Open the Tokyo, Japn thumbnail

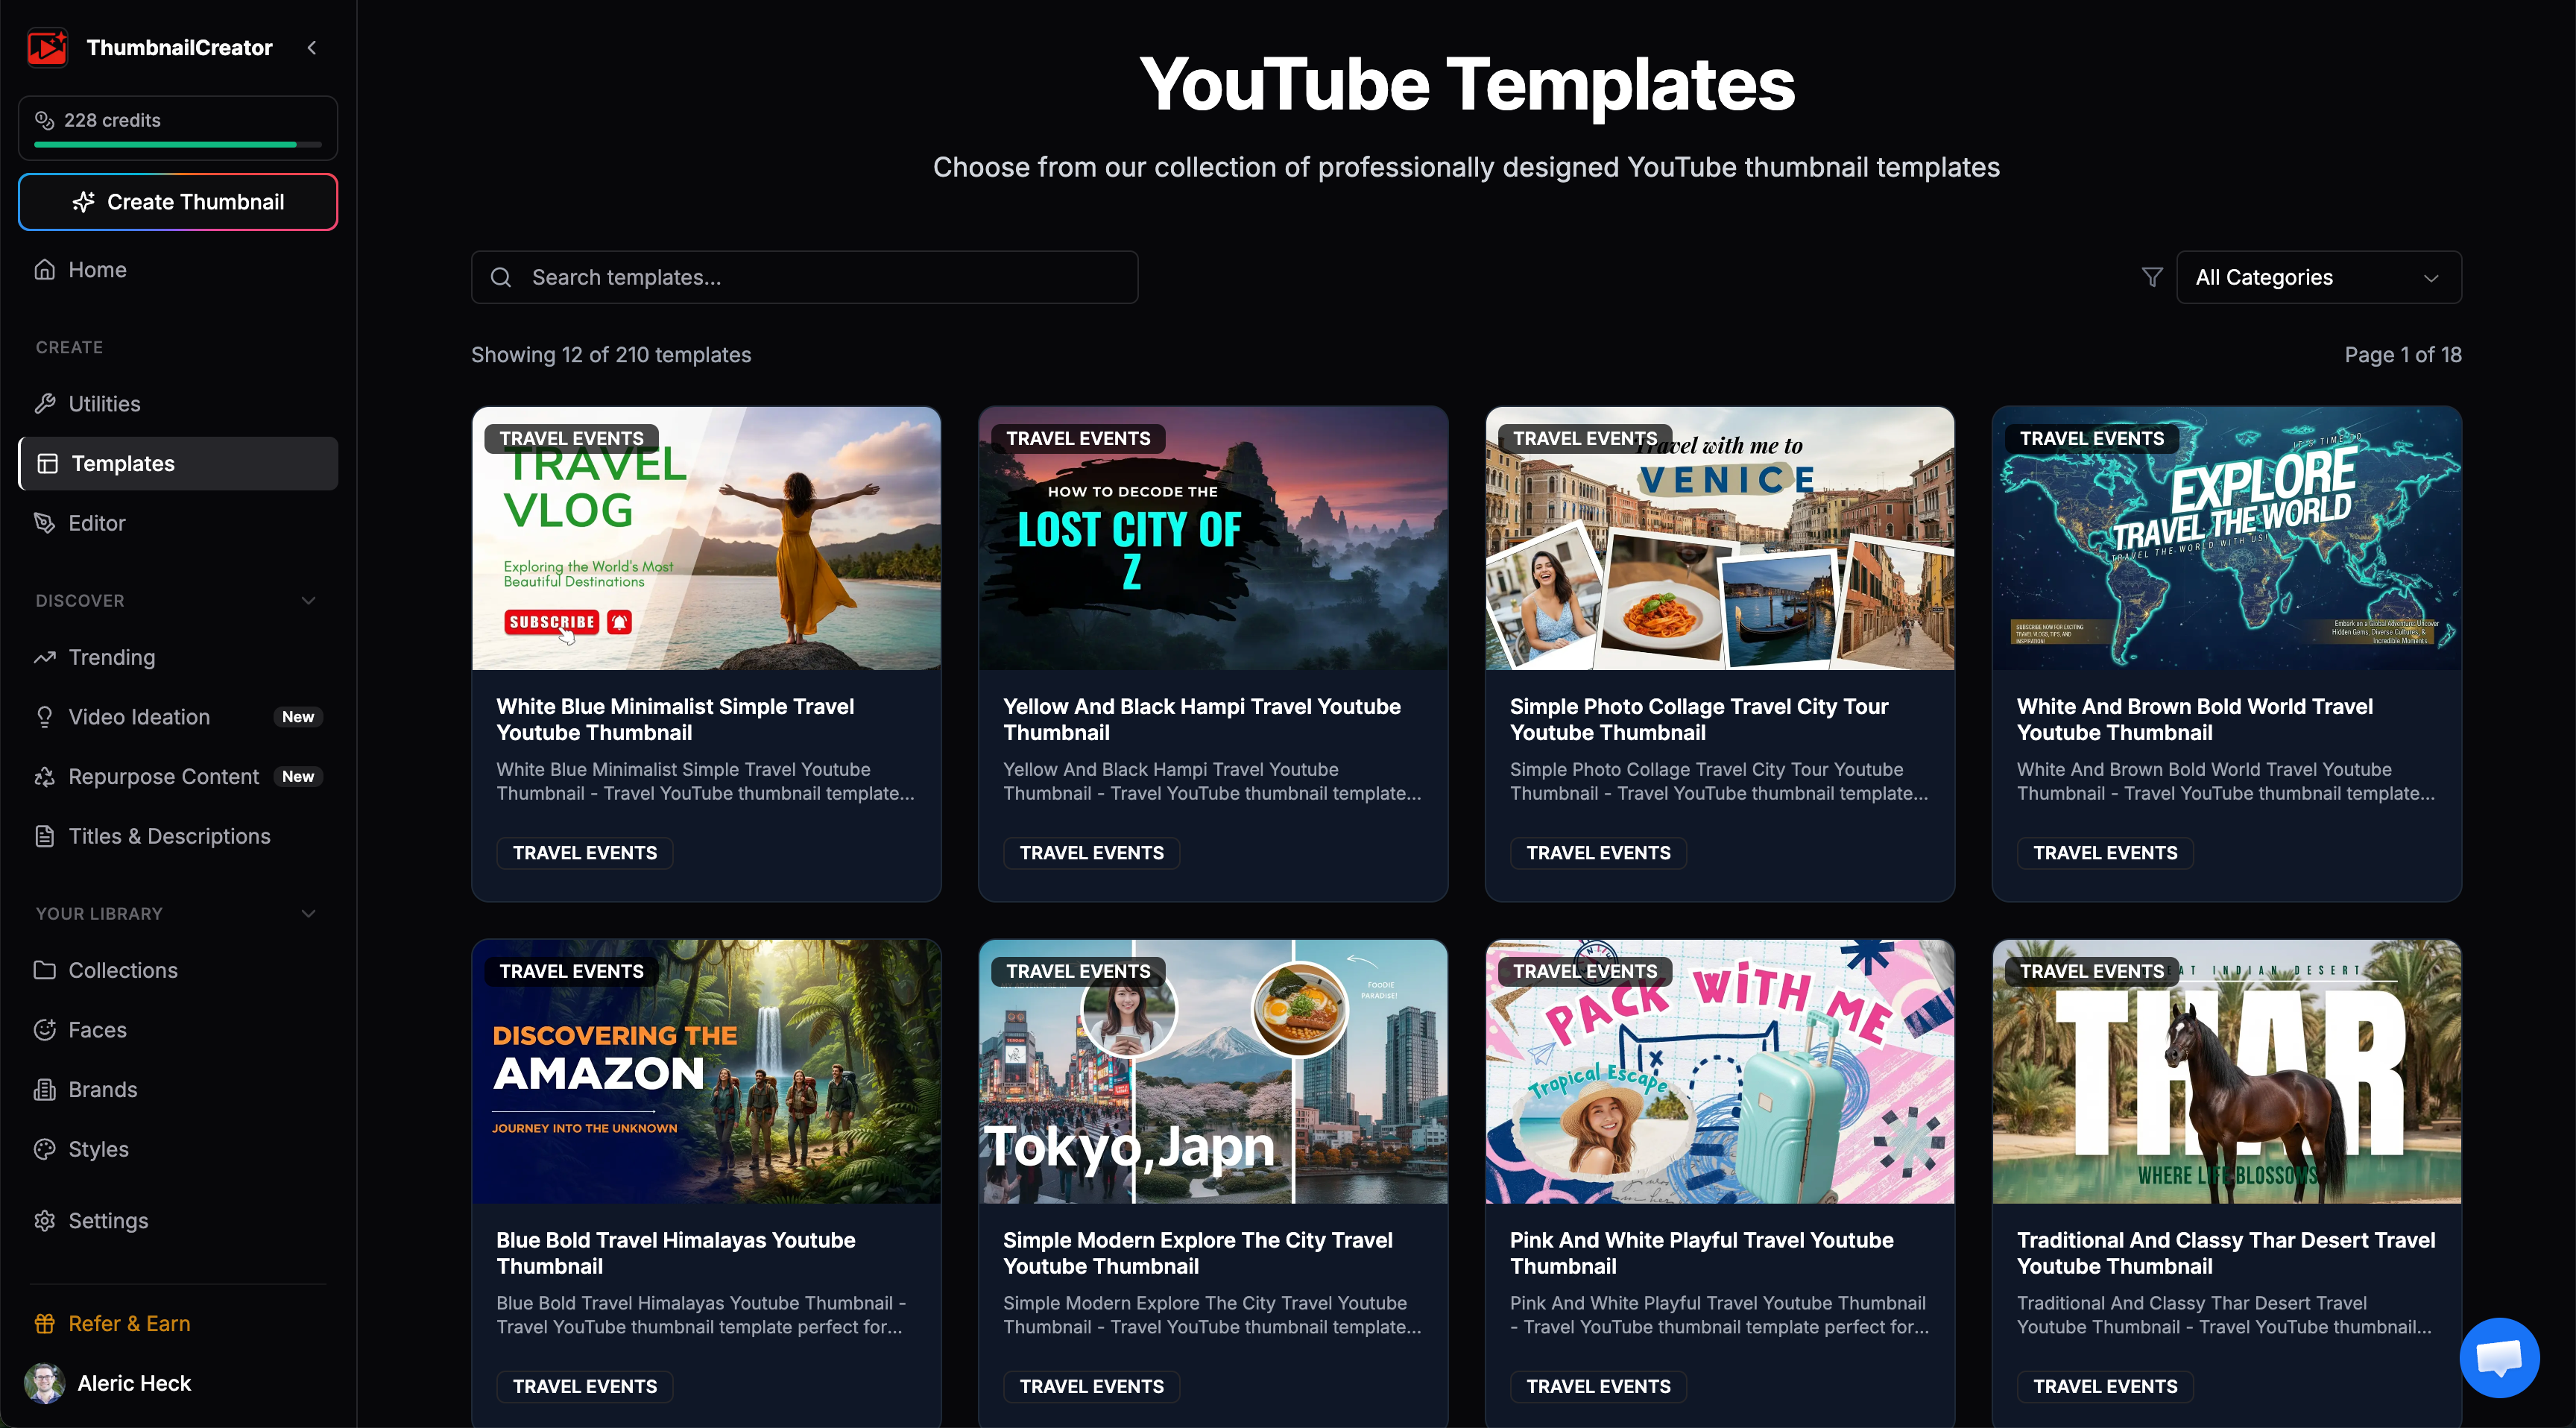(x=1213, y=1071)
